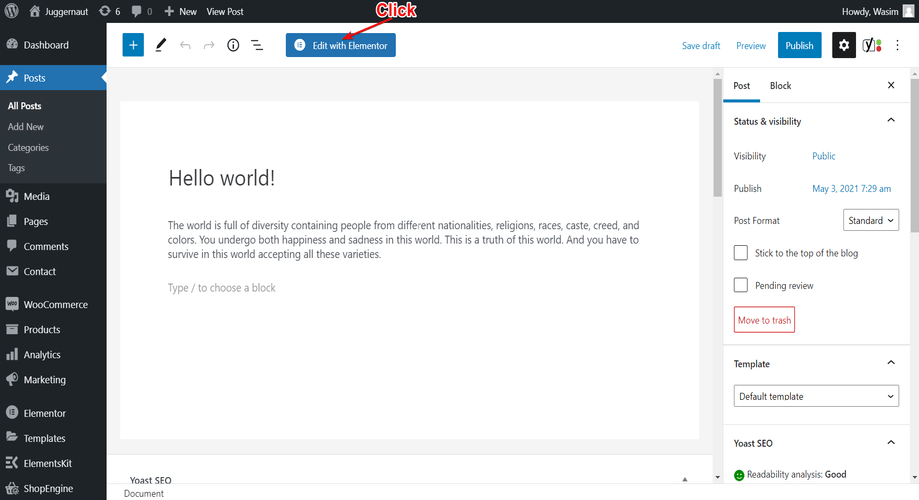Screen dimensions: 919x500
Task: Open the Default template dropdown
Action: [816, 396]
